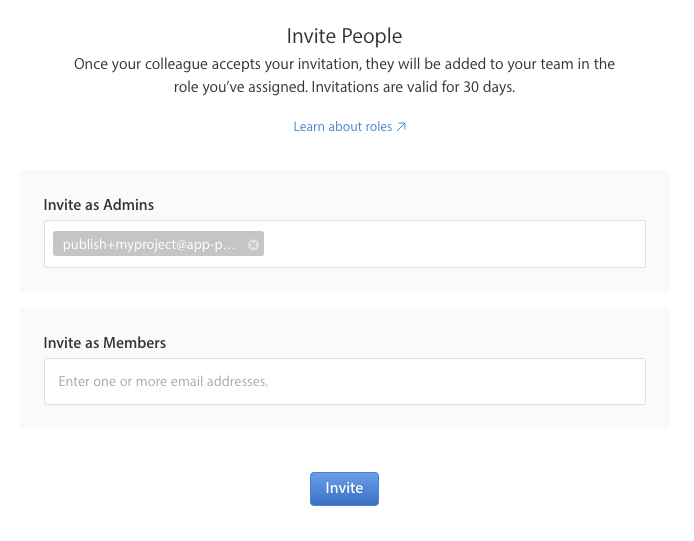694x541 pixels.
Task: Open the Learn about roles link
Action: pyautogui.click(x=343, y=127)
